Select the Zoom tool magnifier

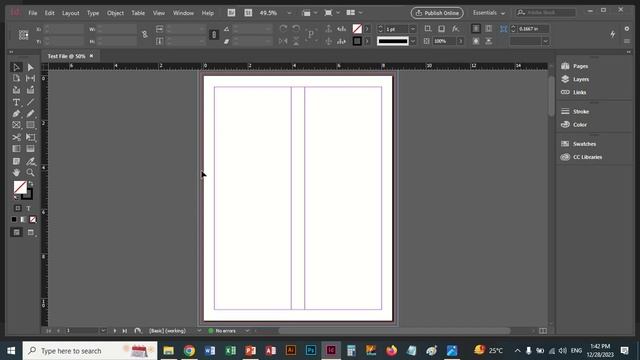pos(31,173)
